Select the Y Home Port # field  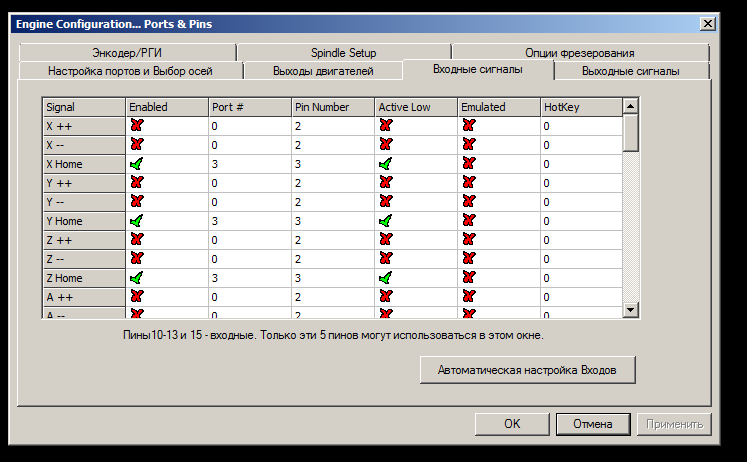point(248,221)
